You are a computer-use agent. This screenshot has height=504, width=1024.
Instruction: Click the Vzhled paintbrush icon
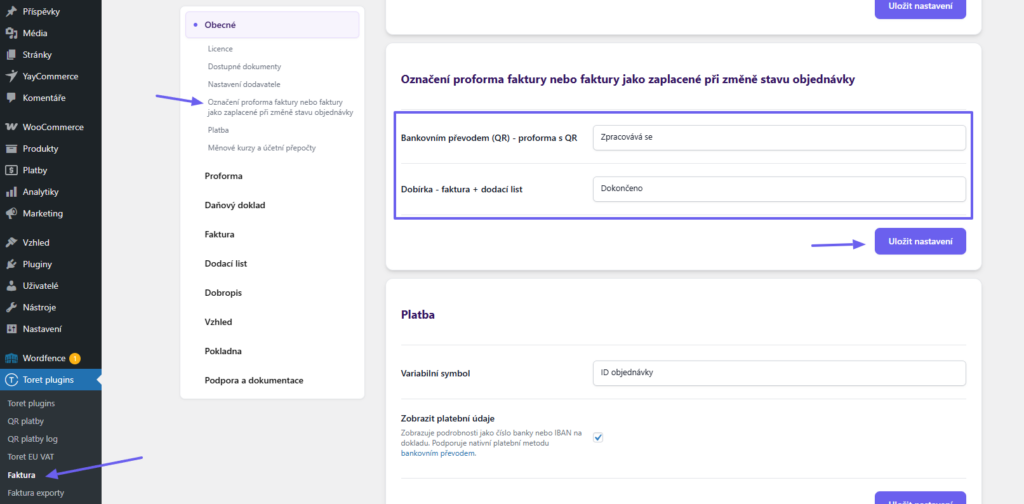(x=10, y=243)
